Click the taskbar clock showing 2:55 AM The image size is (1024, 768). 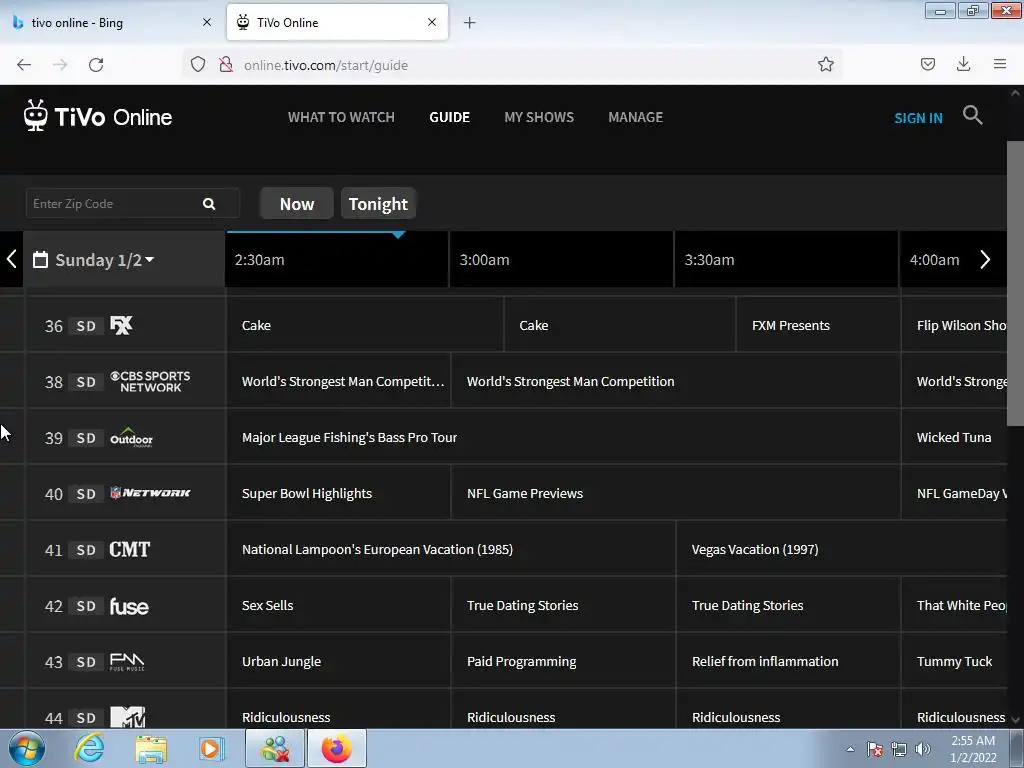click(x=973, y=749)
